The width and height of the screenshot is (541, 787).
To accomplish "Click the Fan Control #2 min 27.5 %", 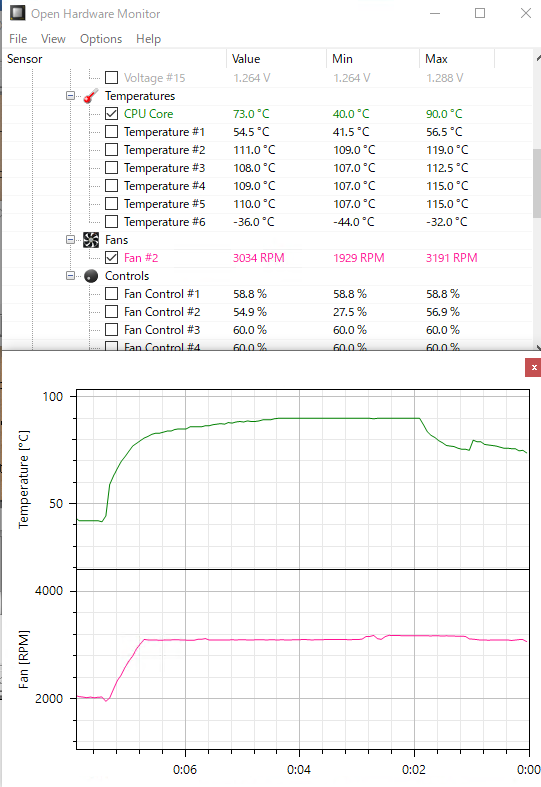I will coord(350,312).
